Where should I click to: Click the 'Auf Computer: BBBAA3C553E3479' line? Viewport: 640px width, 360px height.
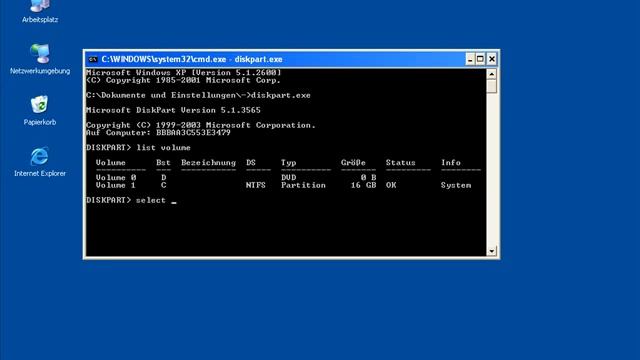(x=158, y=133)
